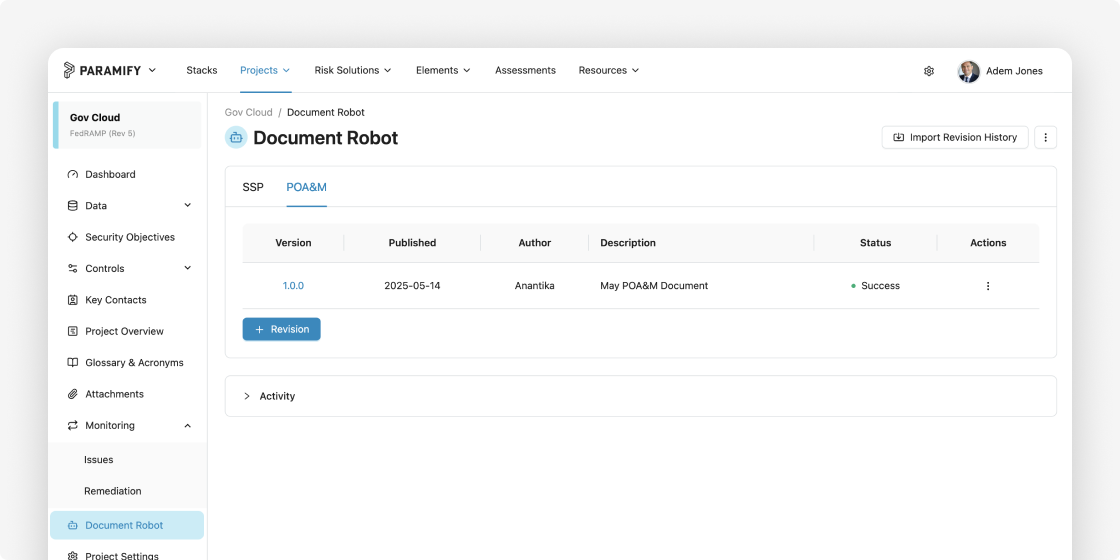The height and width of the screenshot is (560, 1120).
Task: Select the POA&M tab
Action: [306, 187]
